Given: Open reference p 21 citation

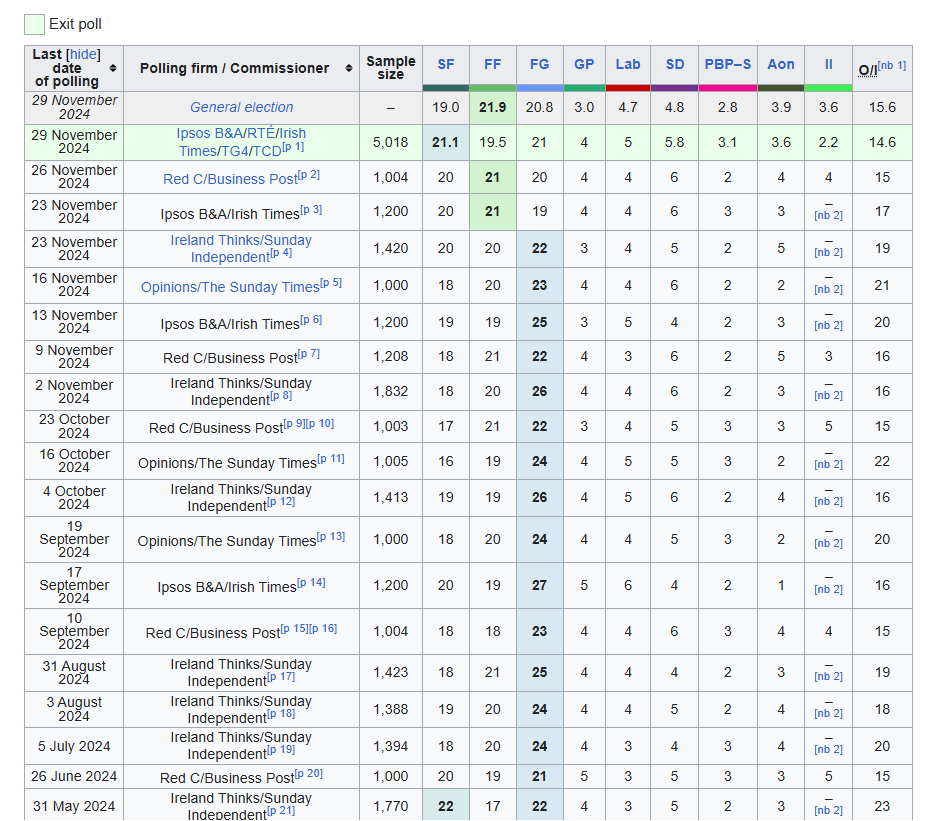Looking at the screenshot, I should coord(281,810).
